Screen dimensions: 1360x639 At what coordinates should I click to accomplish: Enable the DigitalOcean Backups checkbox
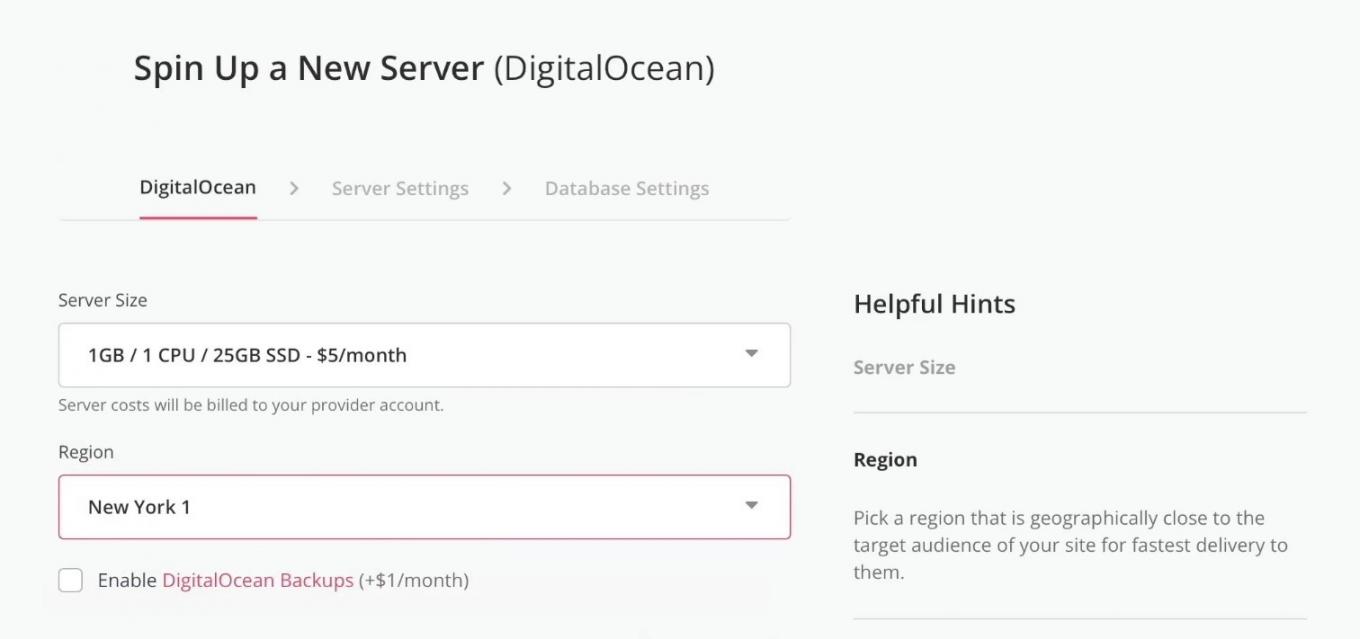pyautogui.click(x=71, y=580)
